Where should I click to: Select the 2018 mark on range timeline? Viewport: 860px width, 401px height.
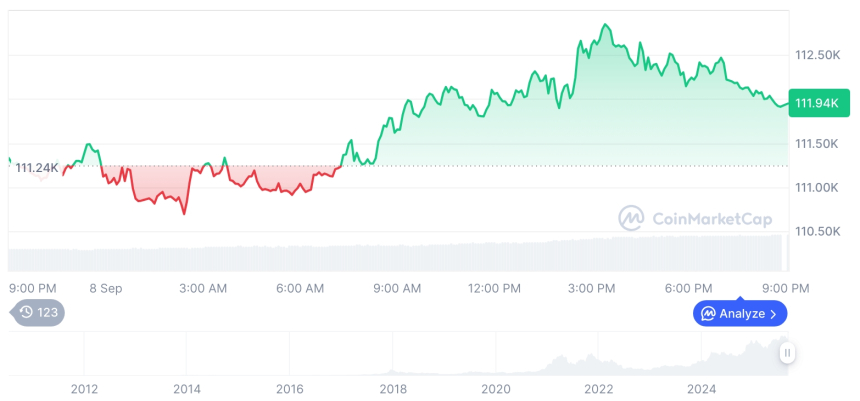point(393,388)
